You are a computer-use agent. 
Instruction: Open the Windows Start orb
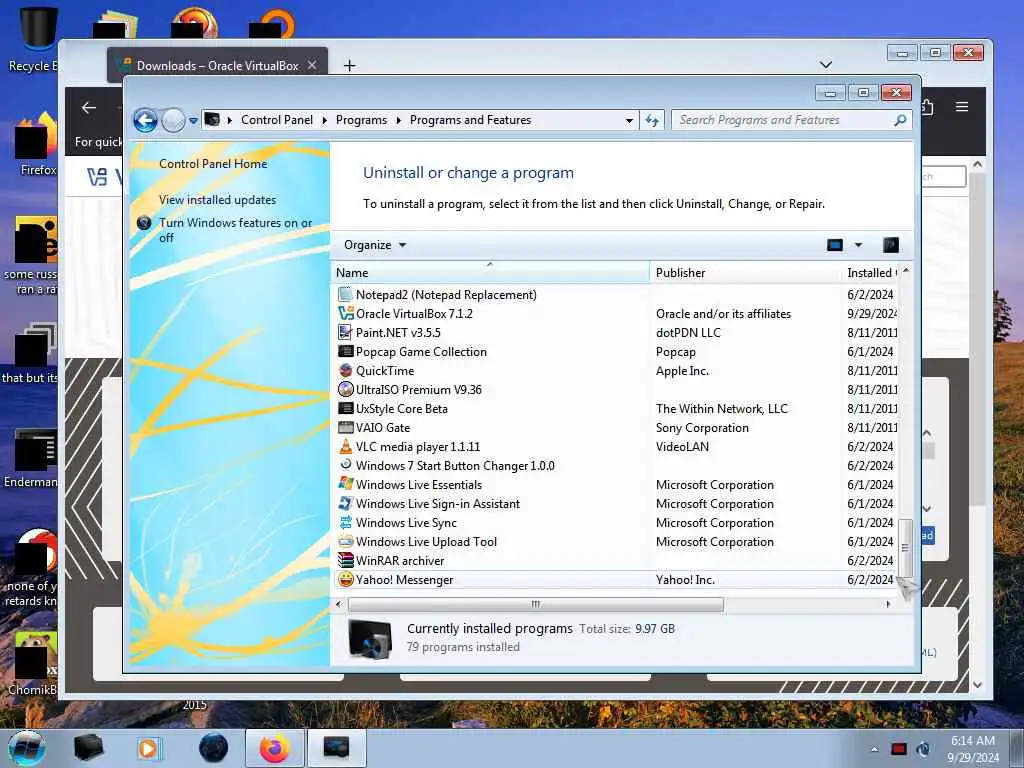[x=27, y=748]
